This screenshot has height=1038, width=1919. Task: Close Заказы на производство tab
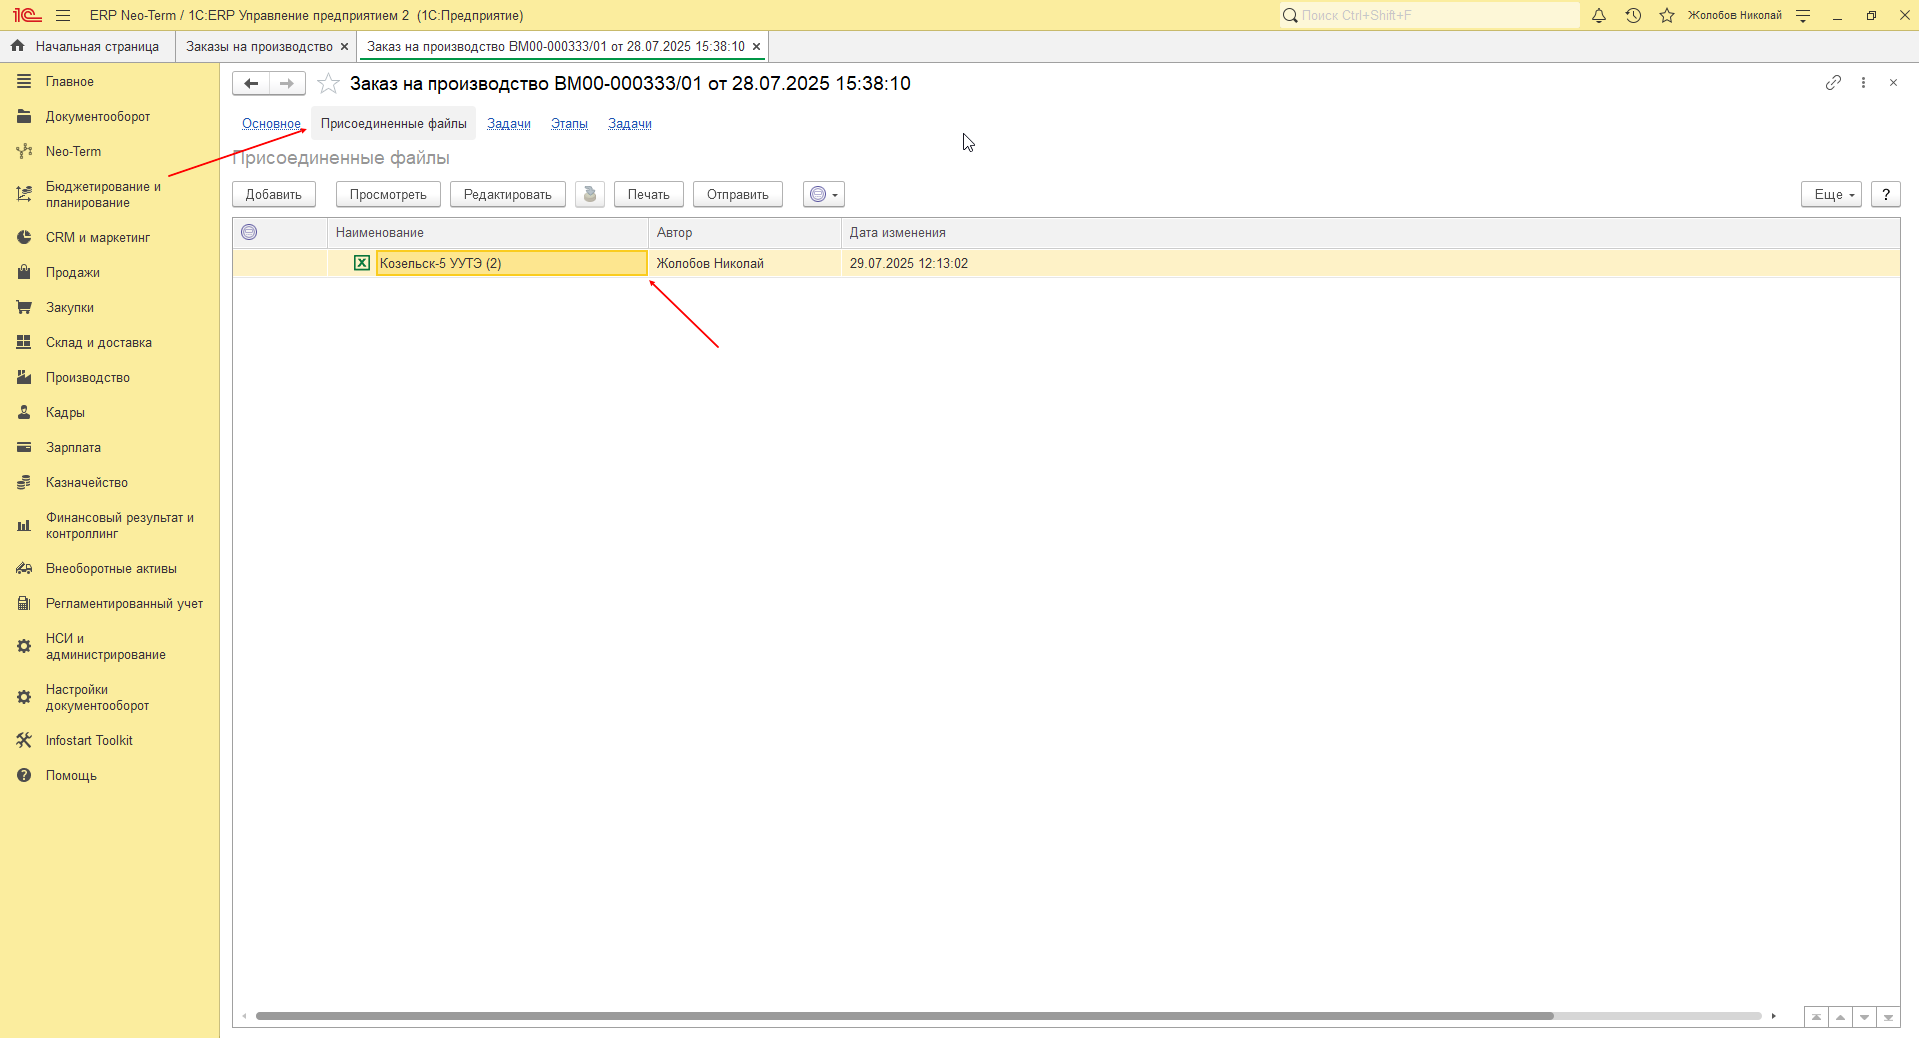coord(344,46)
